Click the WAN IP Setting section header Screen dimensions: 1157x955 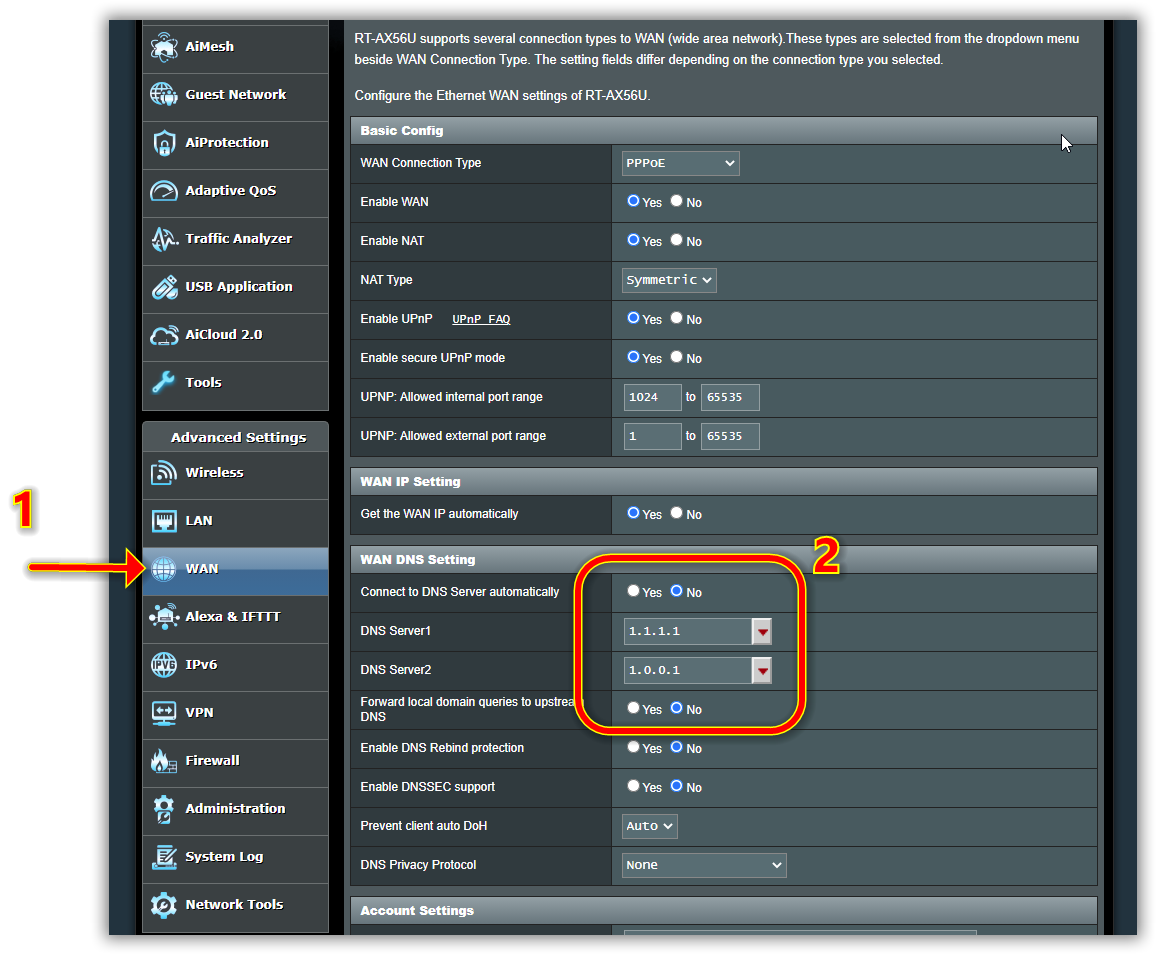click(724, 482)
